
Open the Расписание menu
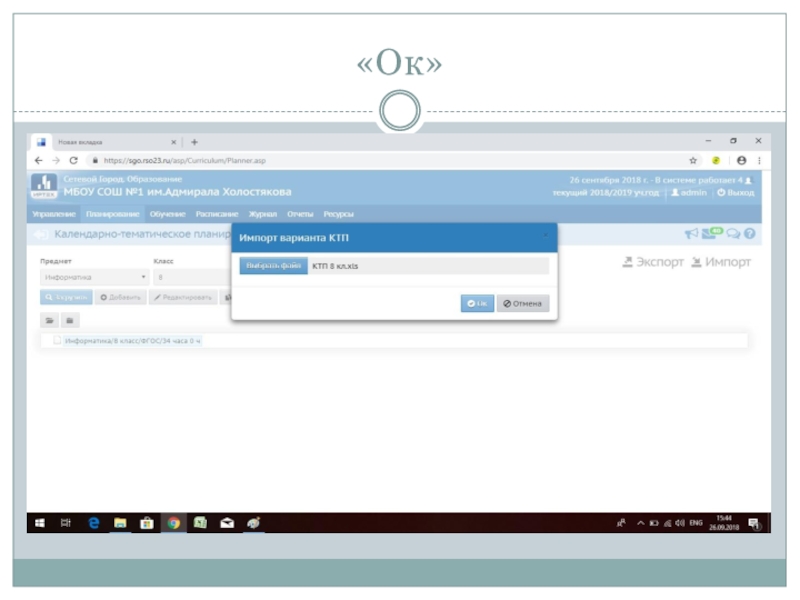(x=217, y=214)
